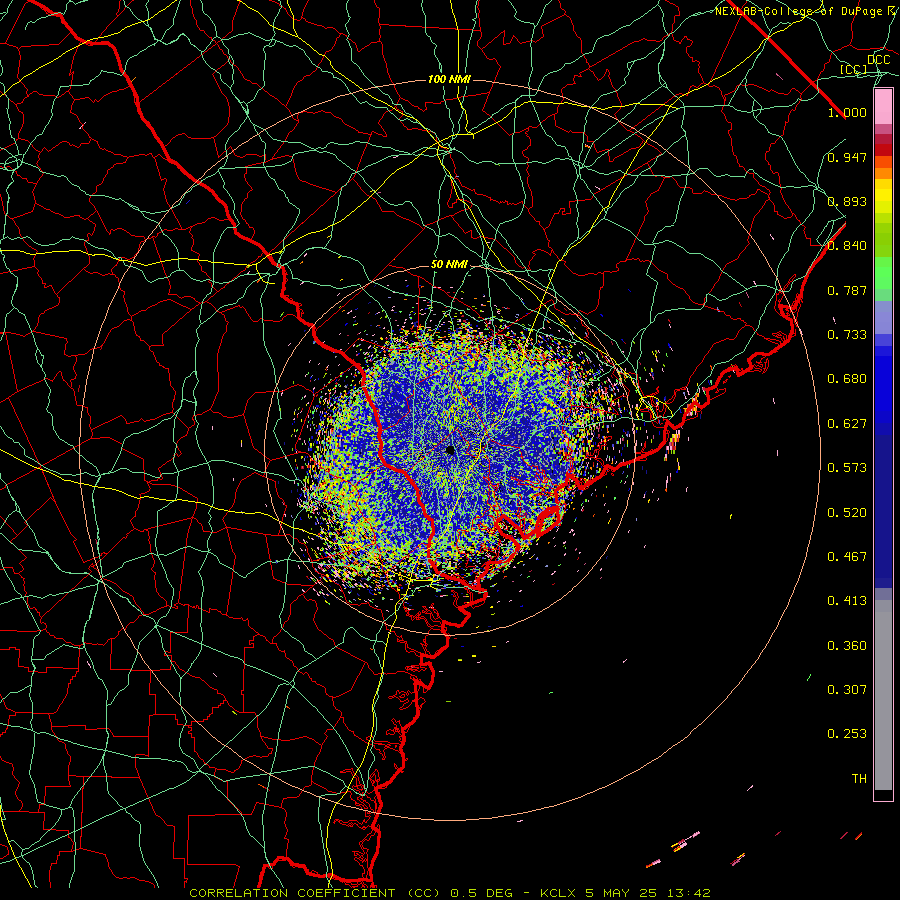This screenshot has width=900, height=900.
Task: Click the KCLX station identifier text
Action: 557,893
